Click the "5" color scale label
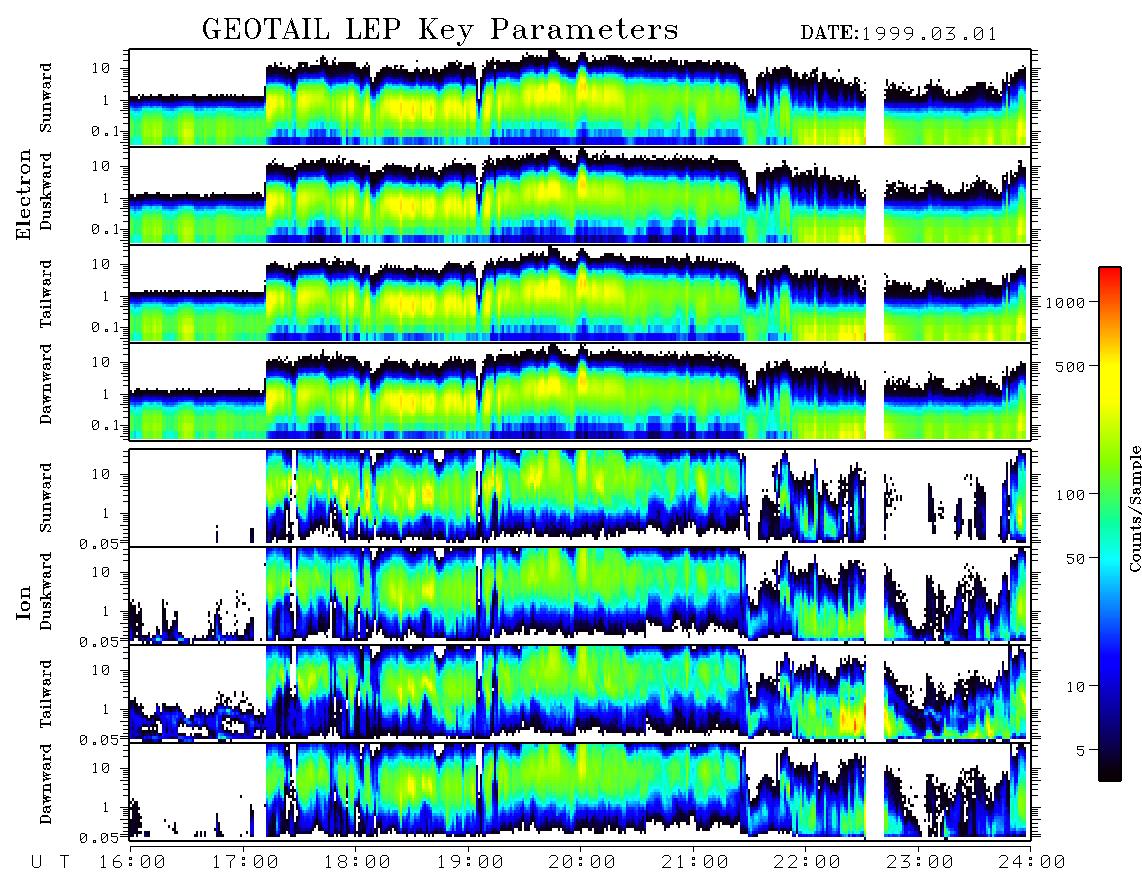Screen dimensions: 1142x880 point(1081,751)
